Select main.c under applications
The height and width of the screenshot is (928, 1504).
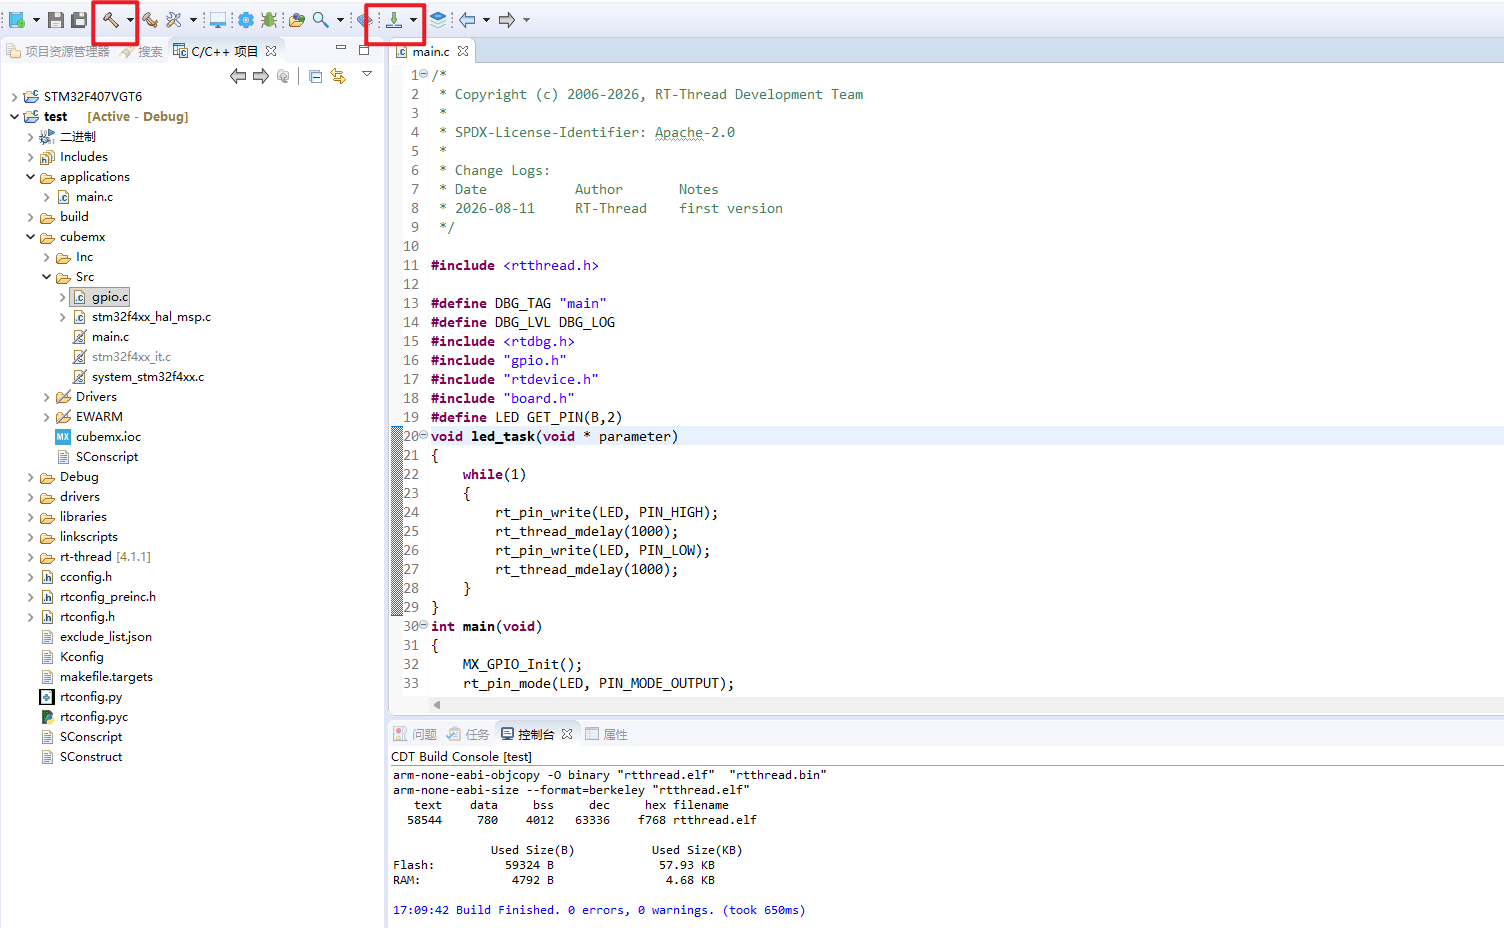pyautogui.click(x=94, y=197)
